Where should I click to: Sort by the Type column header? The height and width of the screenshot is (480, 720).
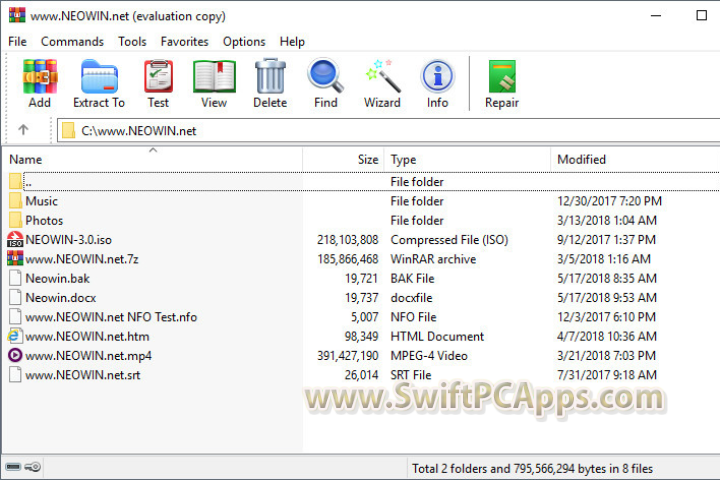coord(467,159)
